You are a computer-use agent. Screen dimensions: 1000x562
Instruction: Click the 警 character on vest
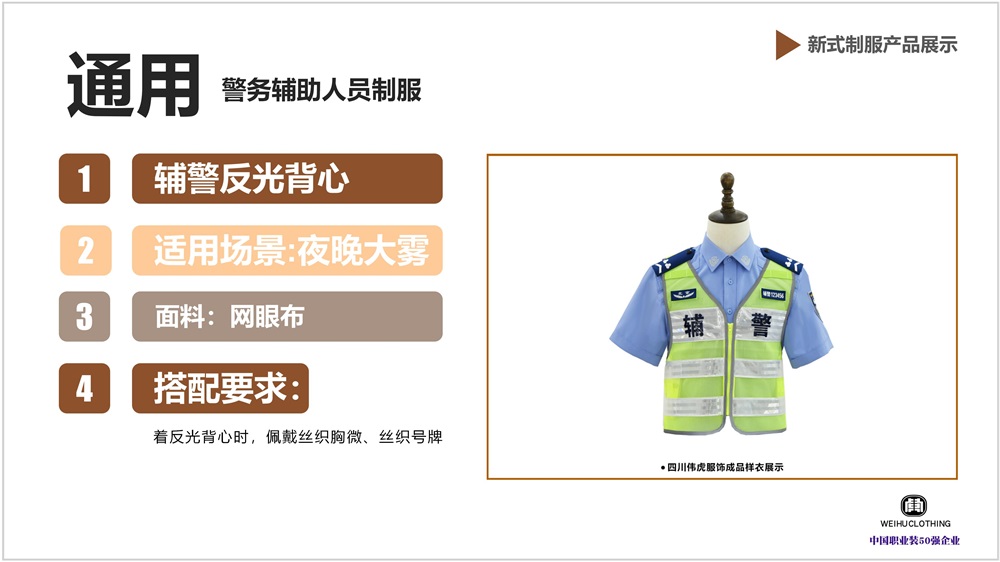point(760,325)
